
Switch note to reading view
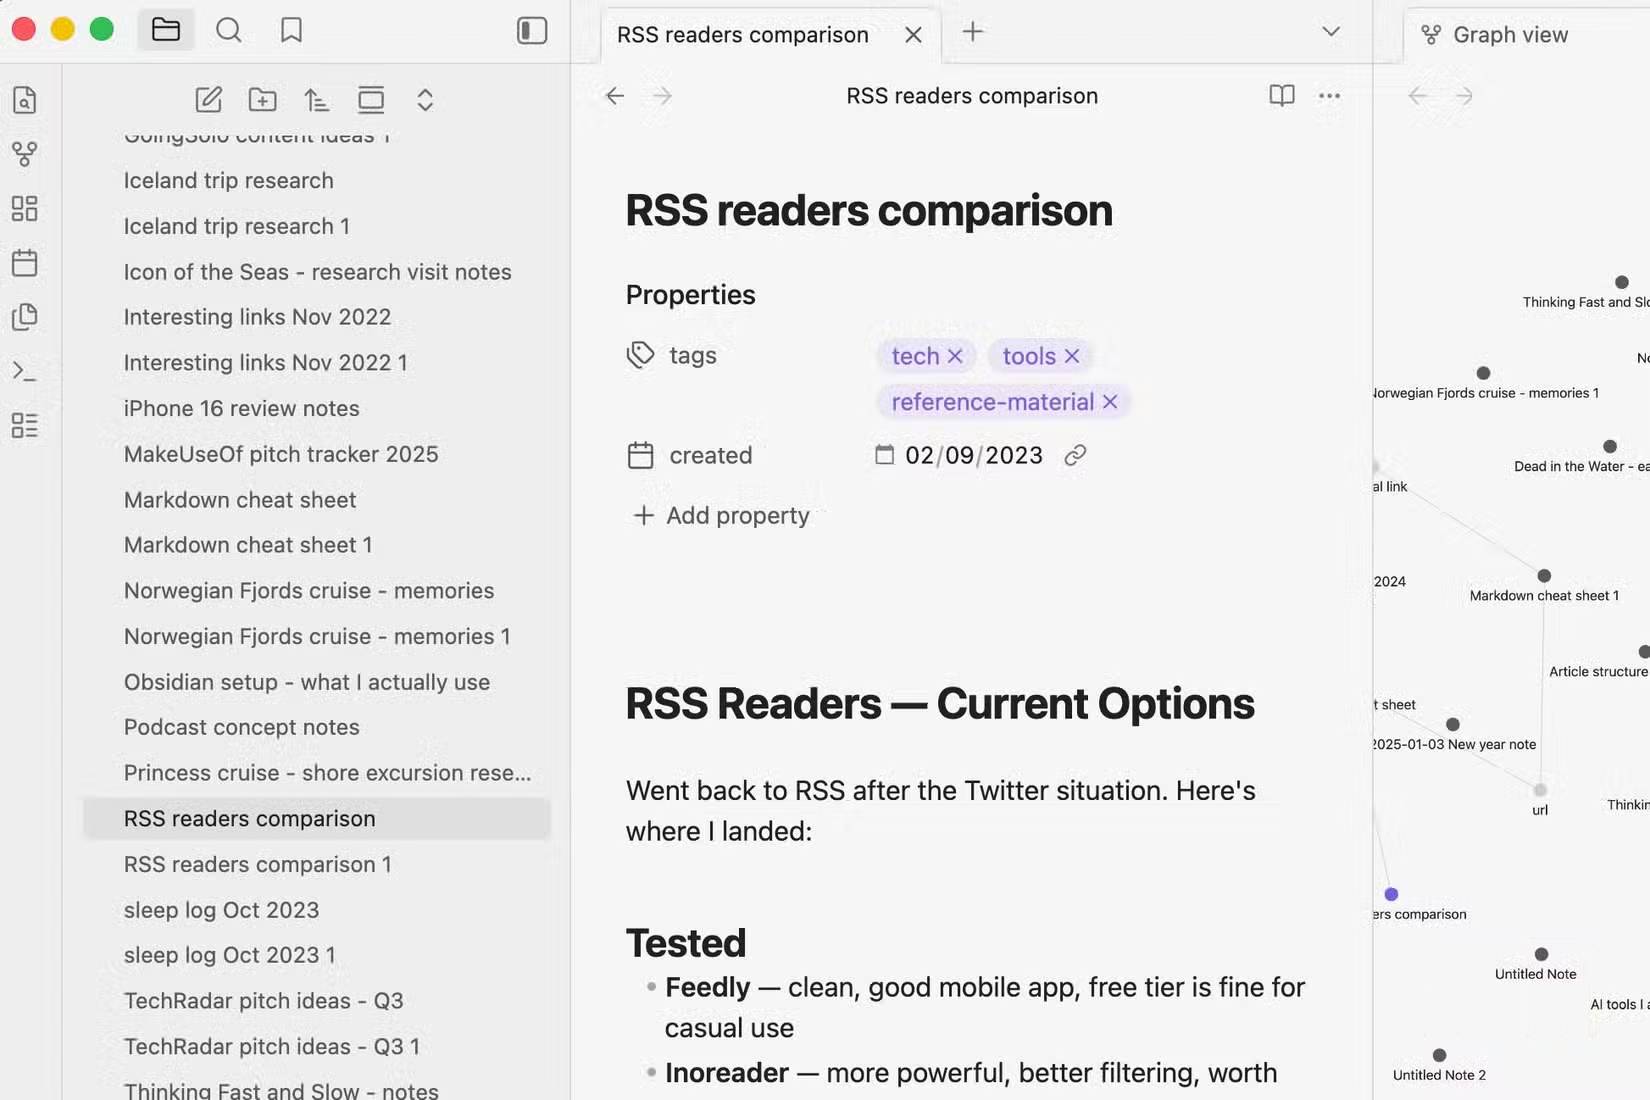click(1281, 95)
